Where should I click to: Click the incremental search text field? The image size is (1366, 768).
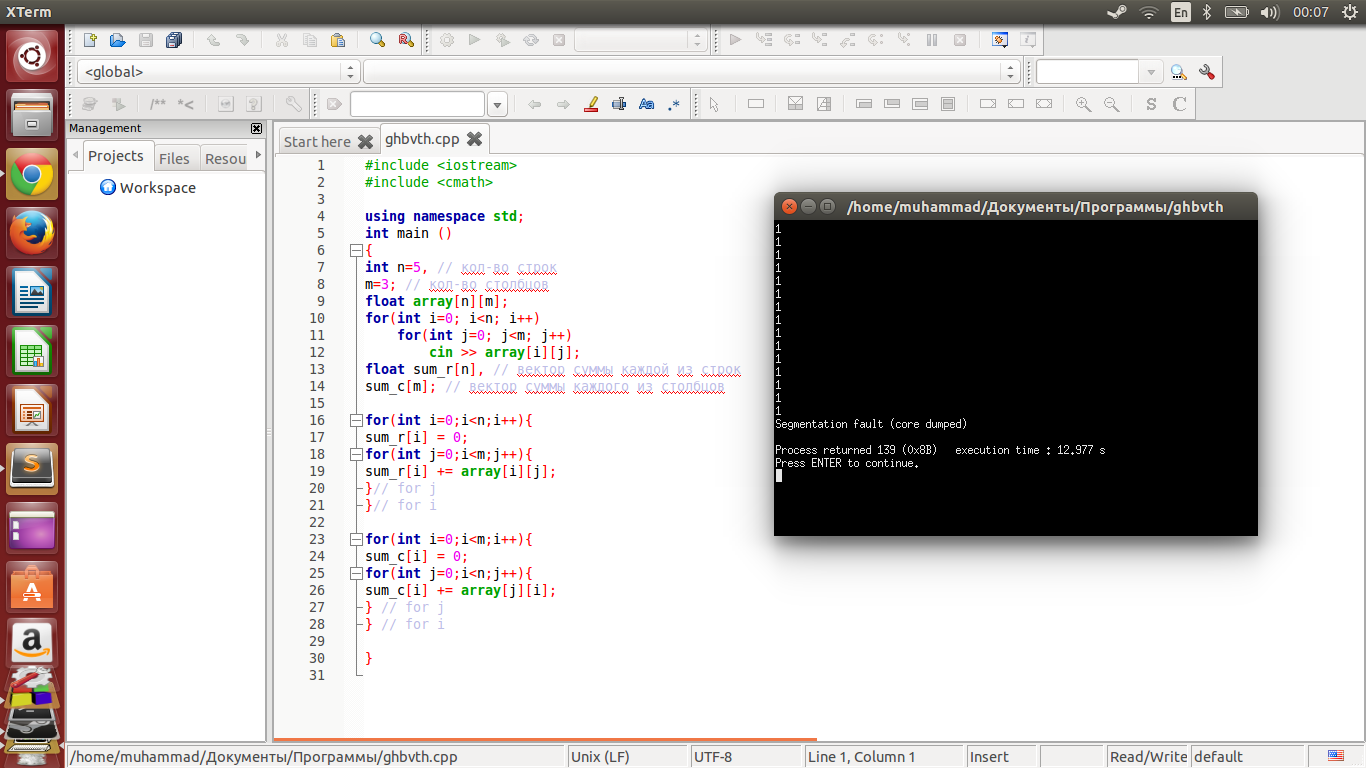pyautogui.click(x=417, y=104)
